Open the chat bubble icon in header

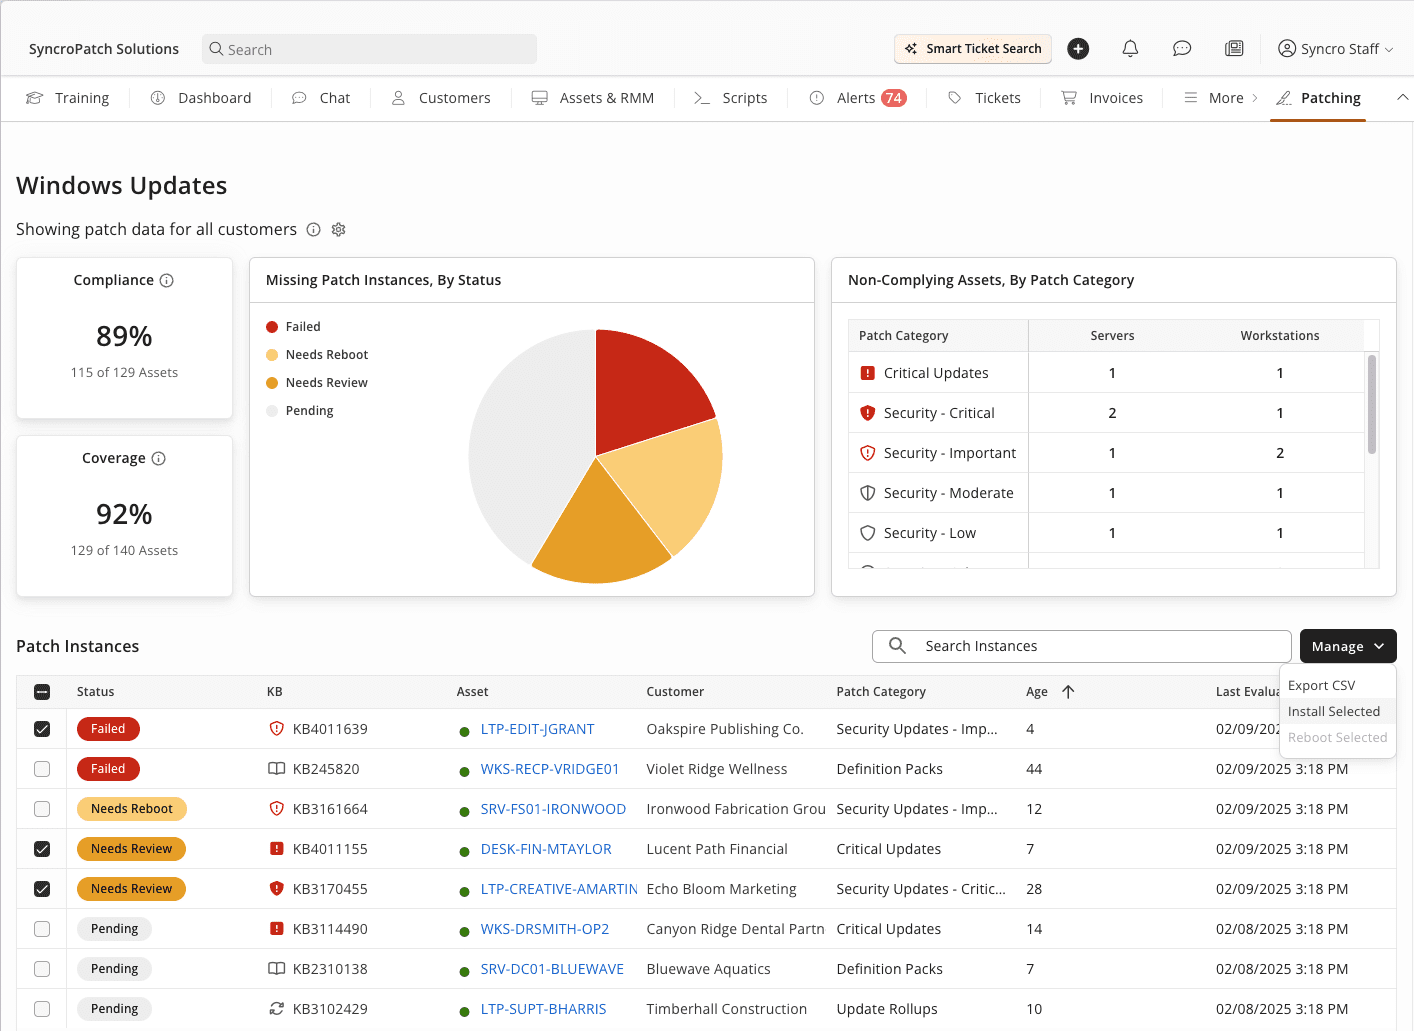1182,48
